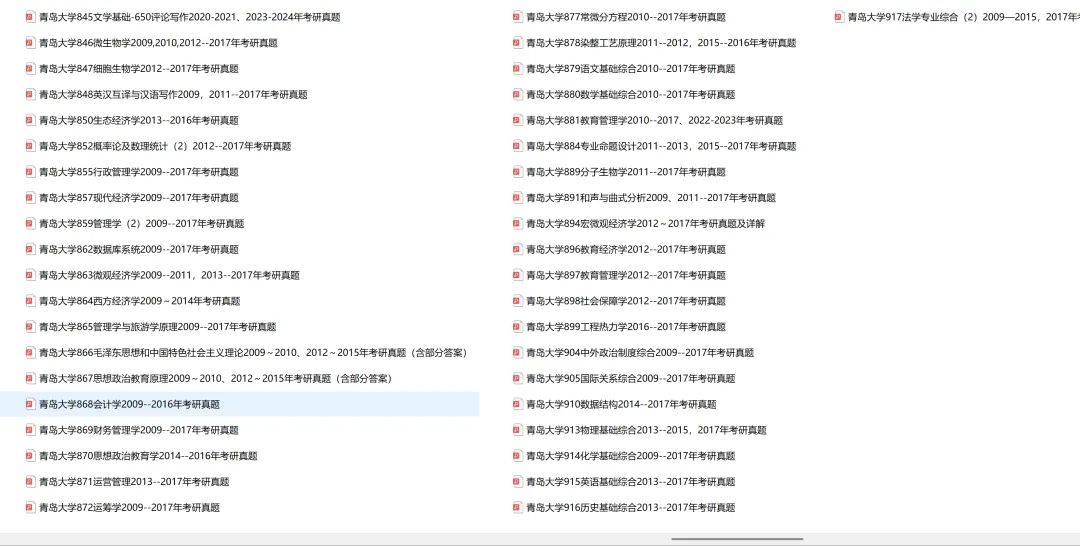Click PDF icon of 青岛大学857现代经济学 file
Image resolution: width=1080 pixels, height=546 pixels.
click(x=30, y=198)
